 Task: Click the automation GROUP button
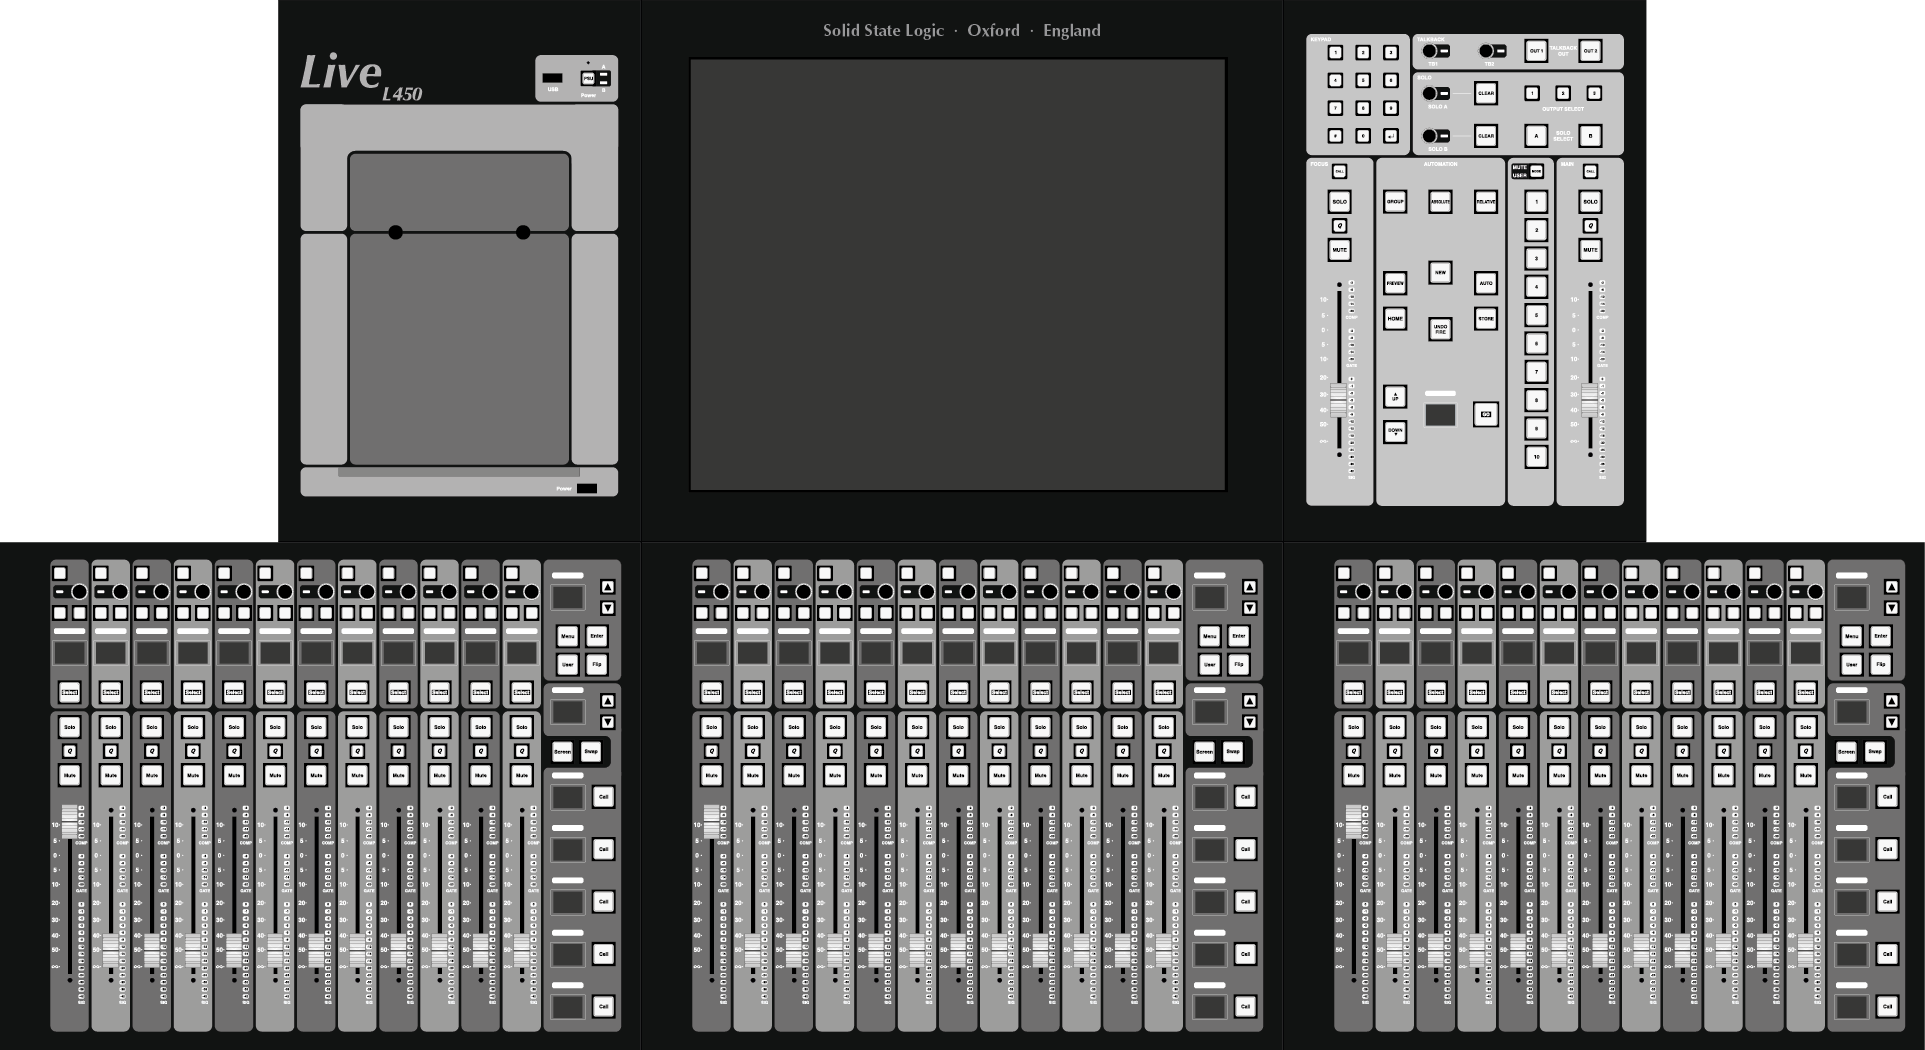(x=1395, y=202)
